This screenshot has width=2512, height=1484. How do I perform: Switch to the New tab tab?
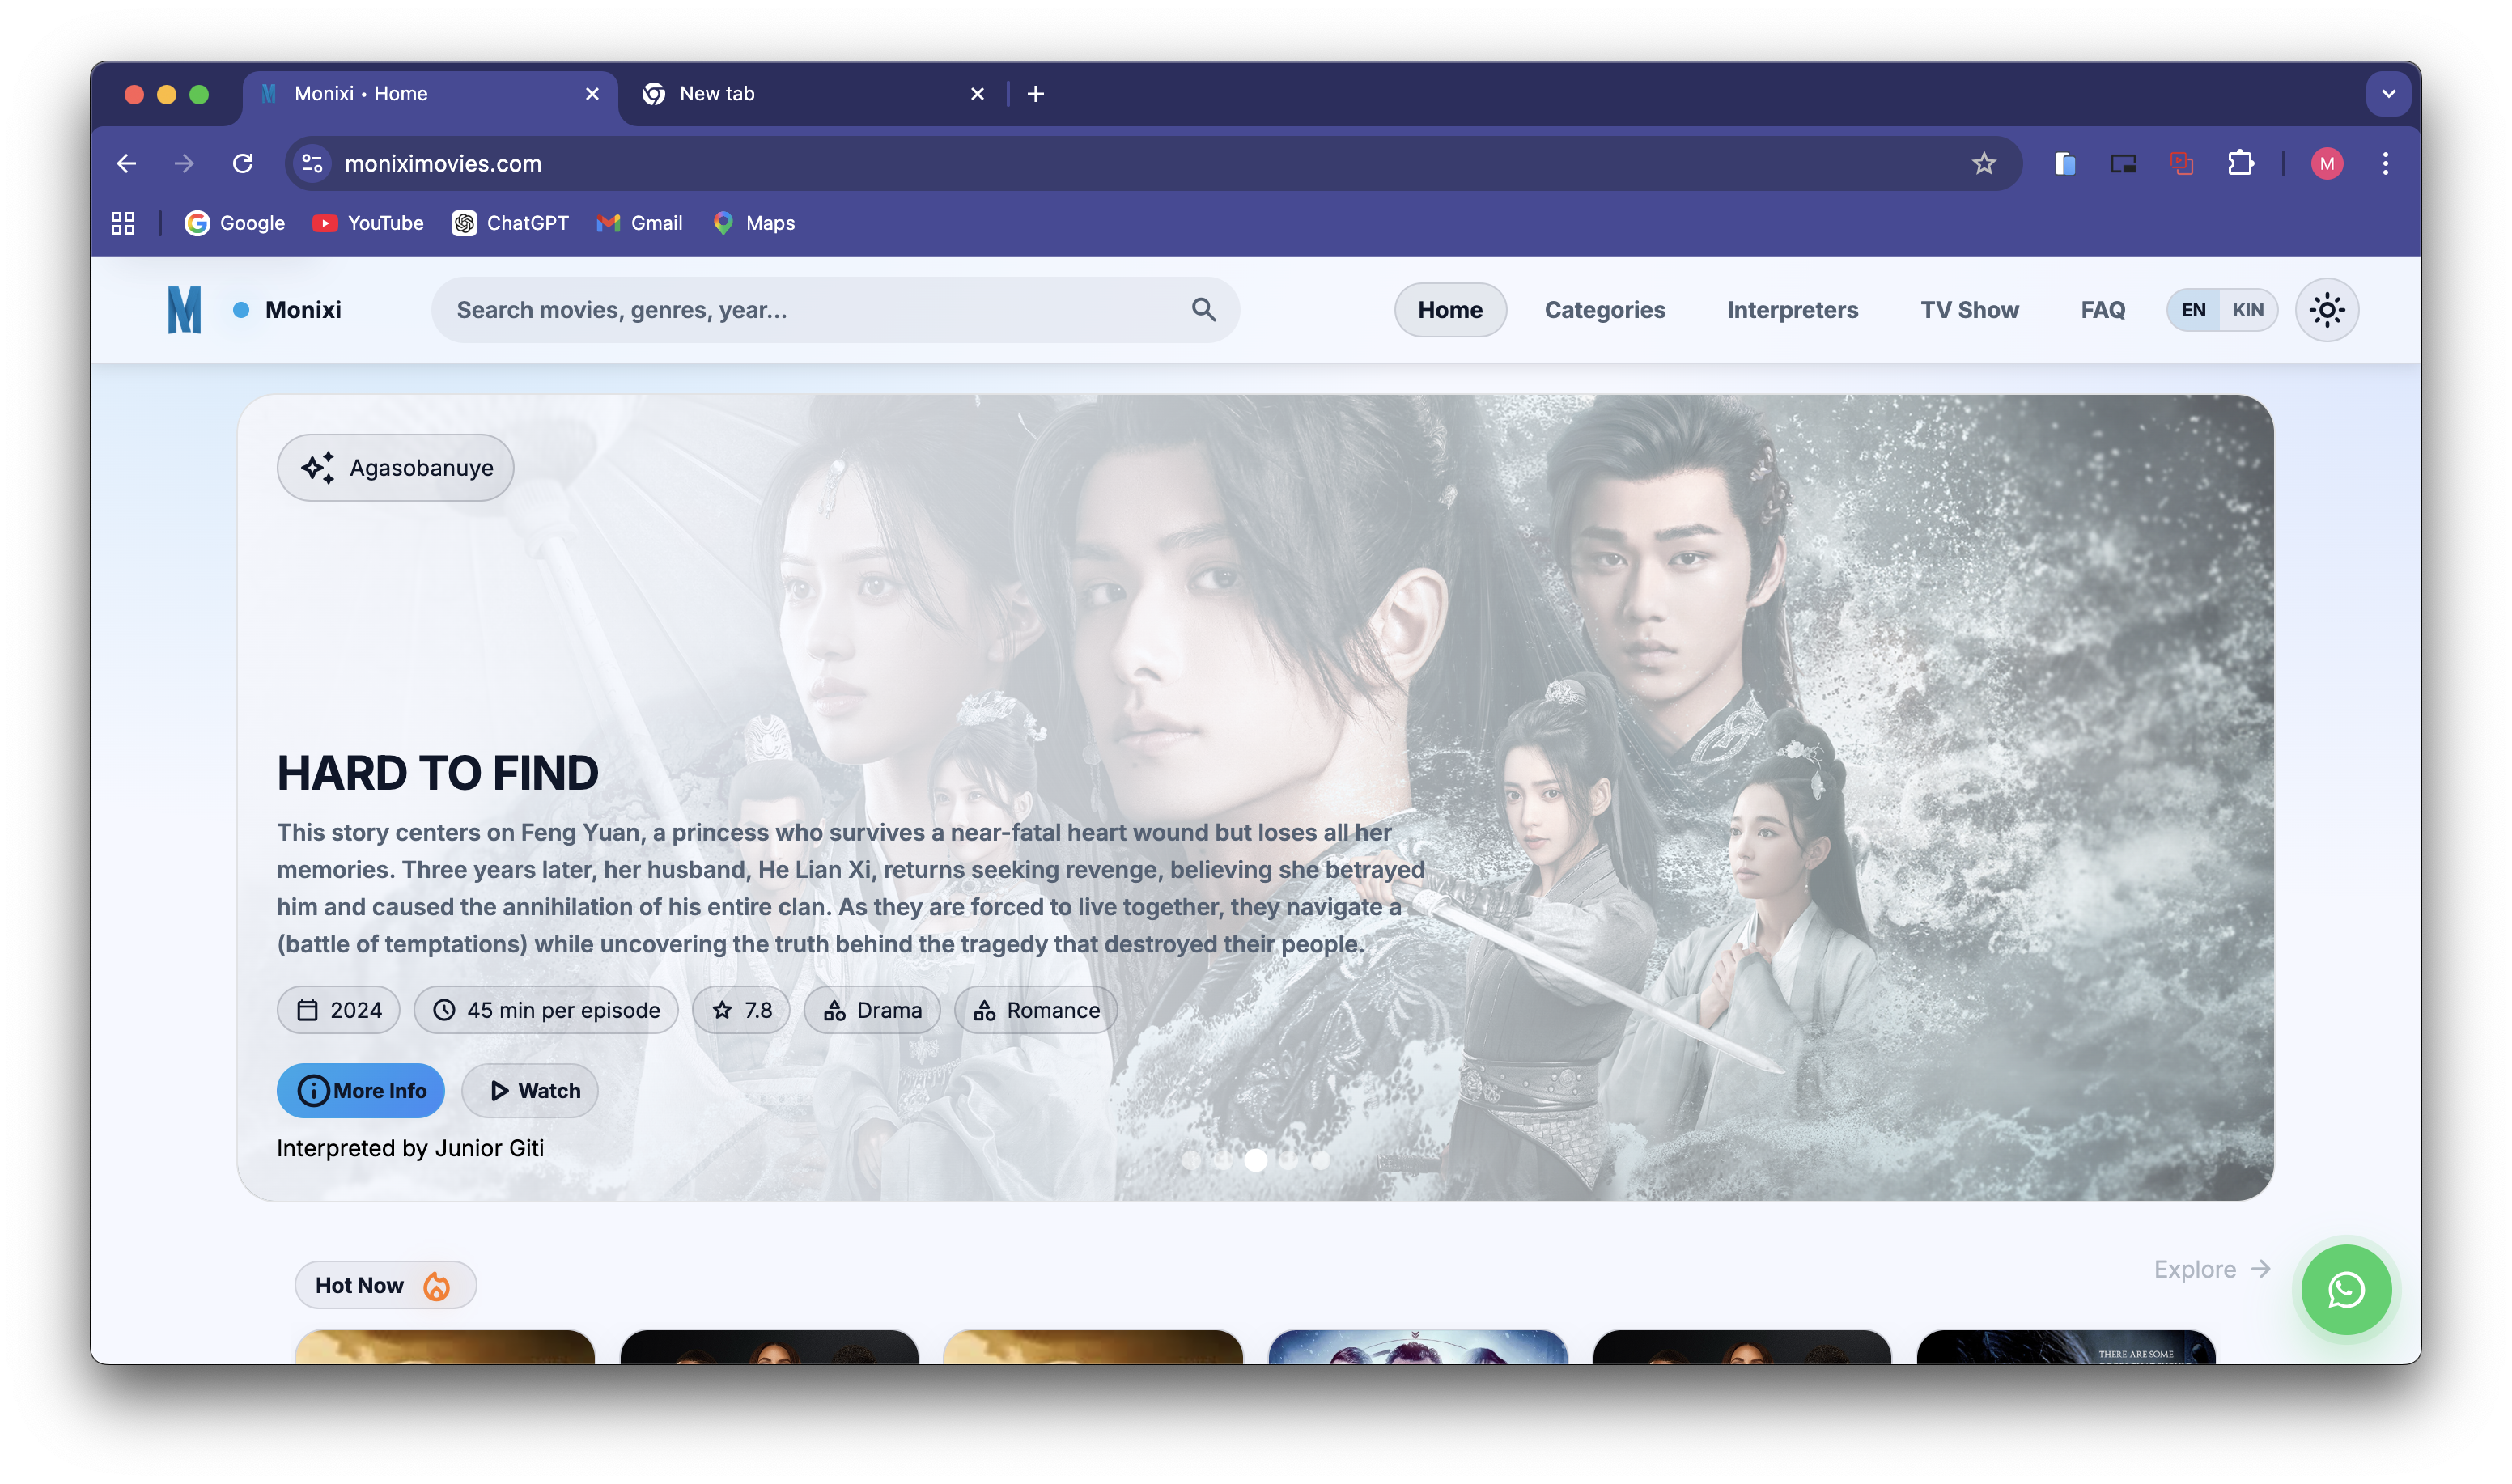pyautogui.click(x=815, y=94)
